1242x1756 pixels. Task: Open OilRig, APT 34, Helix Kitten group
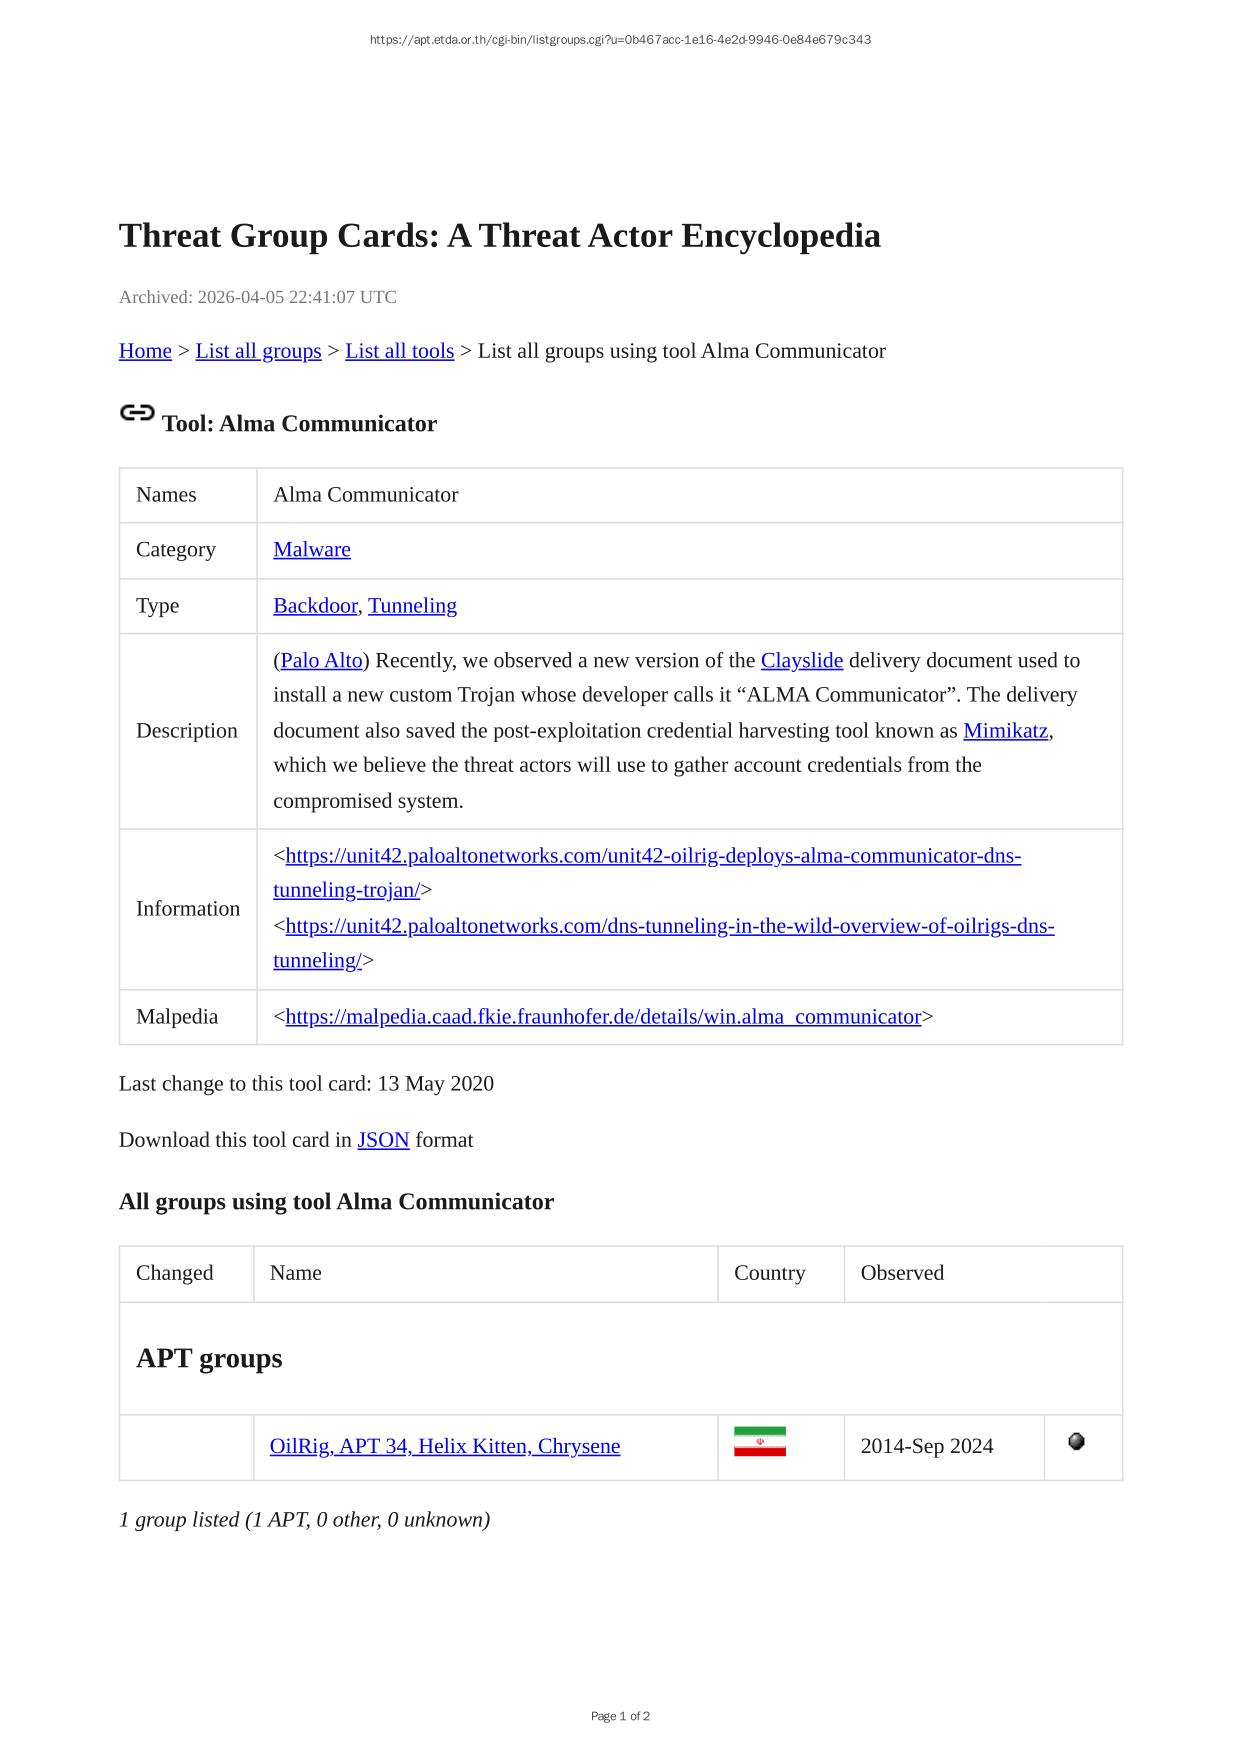[x=445, y=1446]
